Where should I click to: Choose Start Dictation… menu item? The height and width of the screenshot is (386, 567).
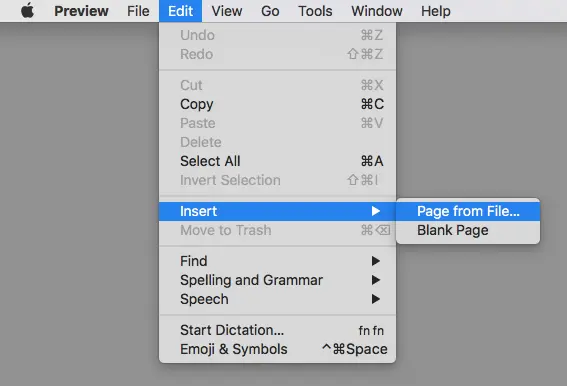click(x=277, y=330)
